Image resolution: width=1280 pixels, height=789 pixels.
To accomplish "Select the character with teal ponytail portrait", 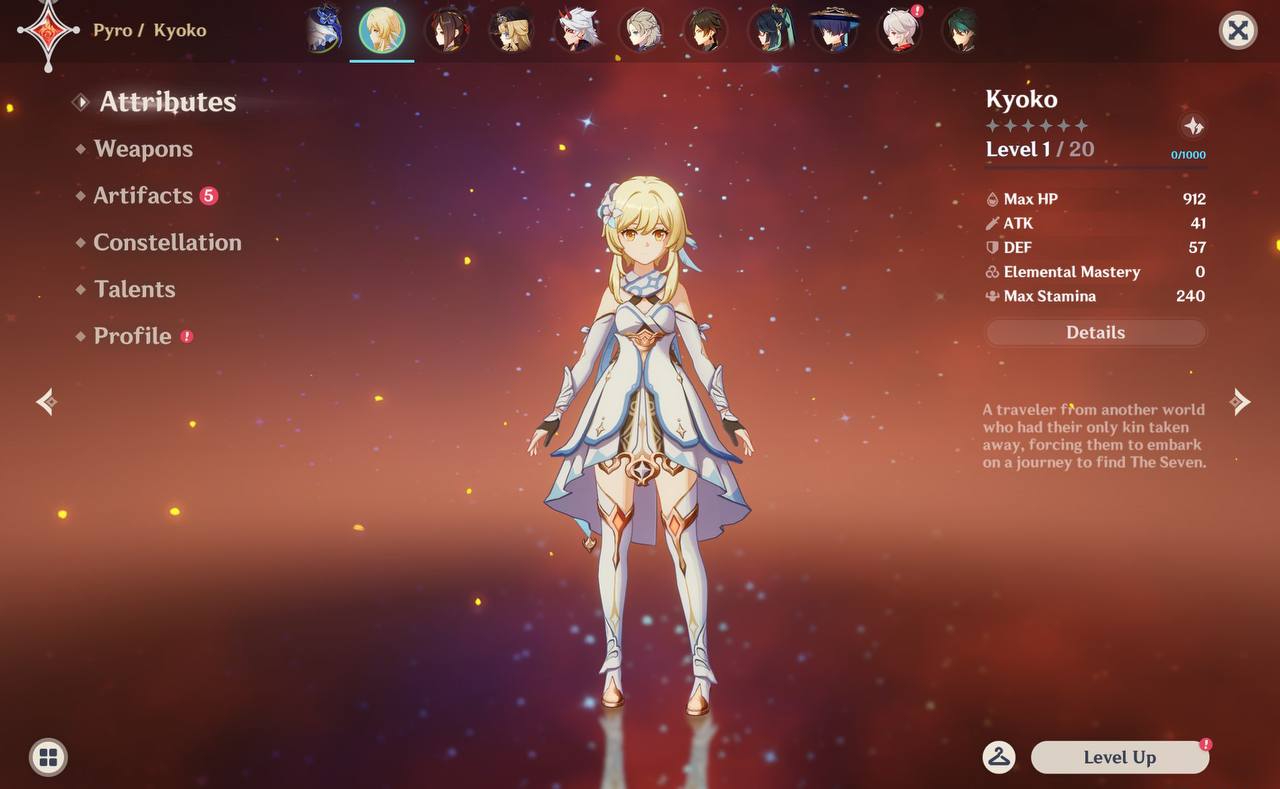I will (x=770, y=30).
